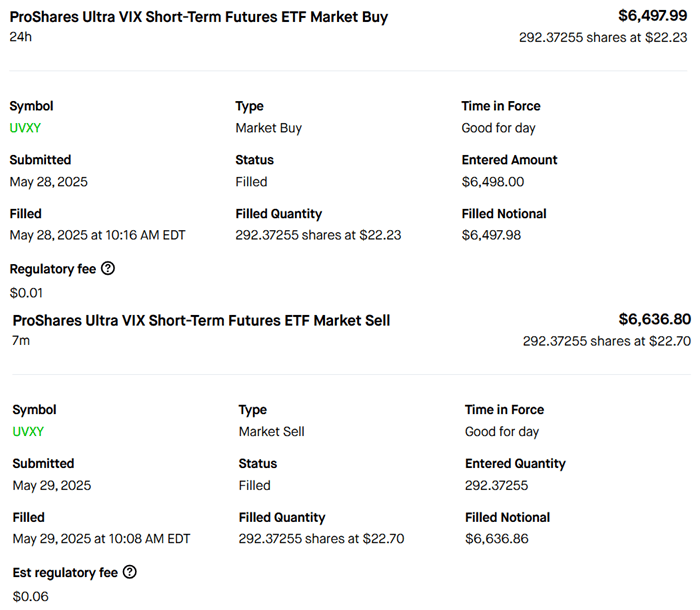This screenshot has width=700, height=610.
Task: Open the UVXY symbol link in sell order
Action: click(x=28, y=432)
